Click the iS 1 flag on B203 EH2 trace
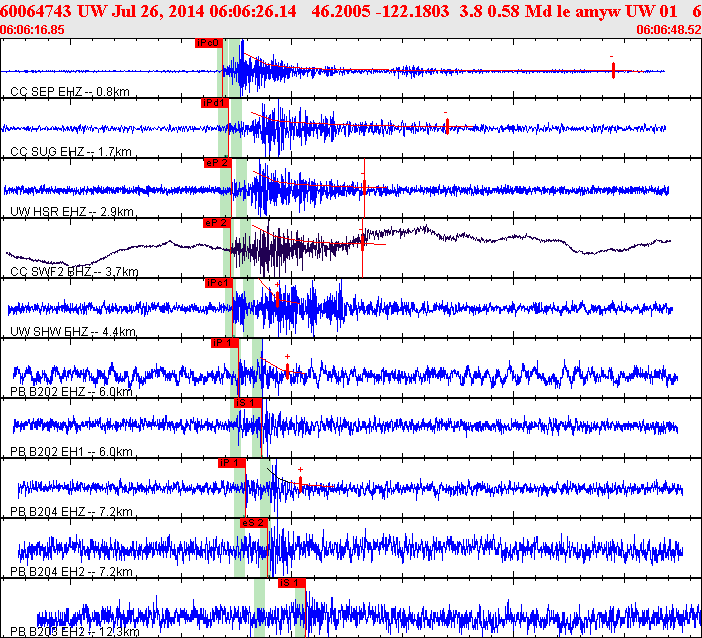Viewport: 702px width, 638px height. pos(291,583)
